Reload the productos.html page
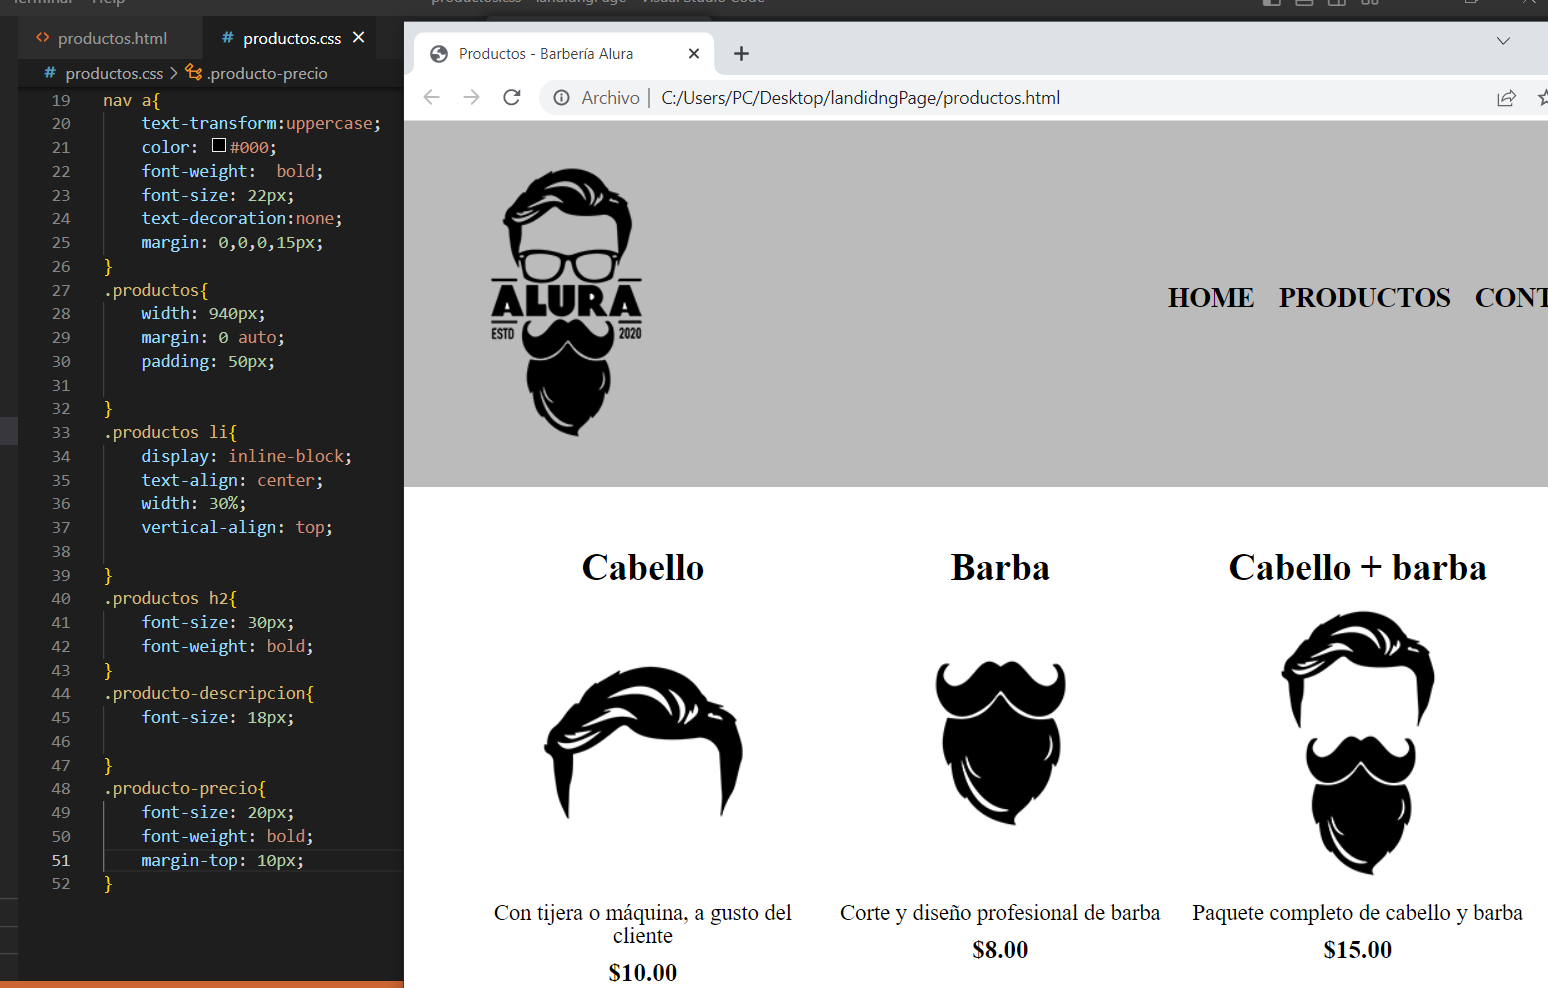Screen dimensions: 1548x988 pos(512,97)
